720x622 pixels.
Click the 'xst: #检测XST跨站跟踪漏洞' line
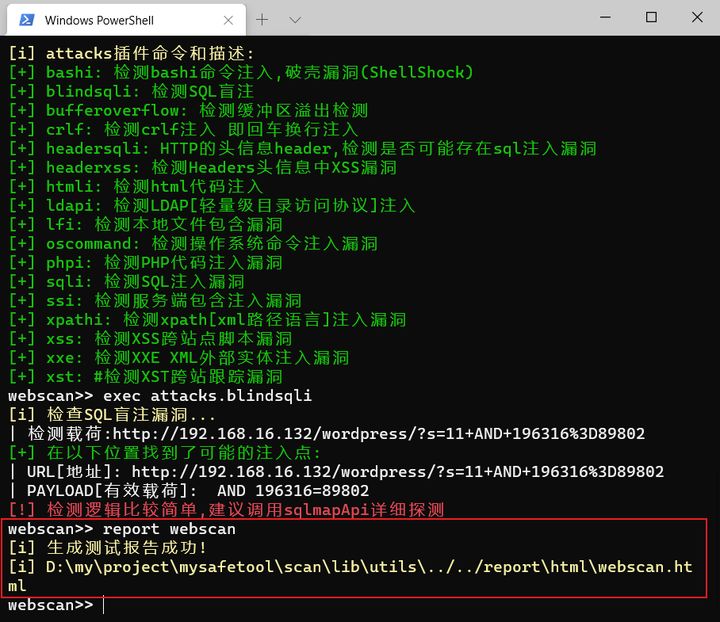(x=146, y=377)
